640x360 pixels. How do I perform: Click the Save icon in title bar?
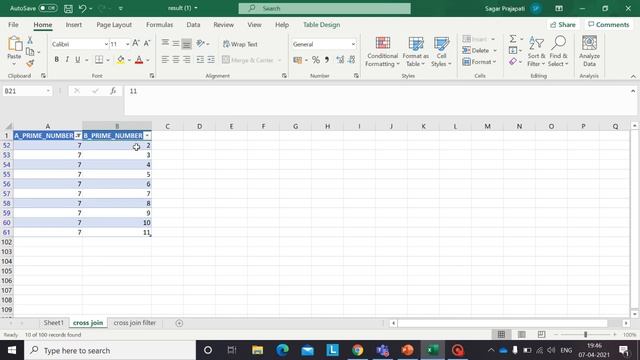pos(68,8)
